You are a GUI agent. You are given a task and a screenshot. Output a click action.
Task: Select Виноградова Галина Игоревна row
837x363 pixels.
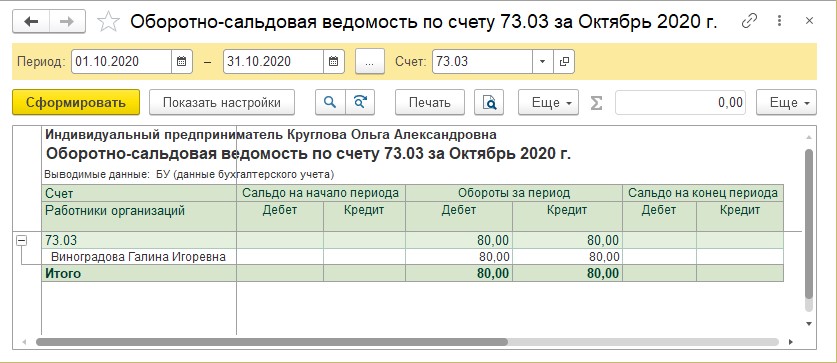click(139, 257)
